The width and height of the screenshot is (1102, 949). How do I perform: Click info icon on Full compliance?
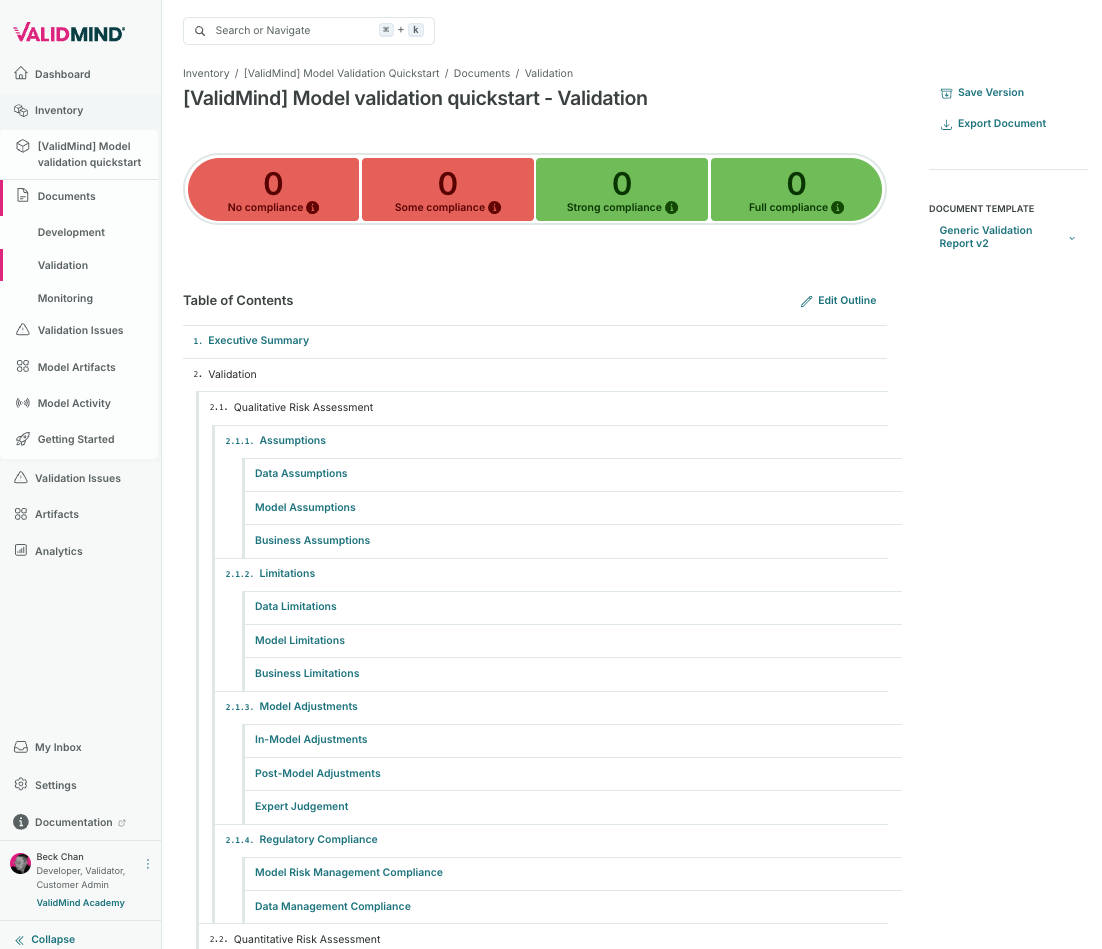click(838, 207)
